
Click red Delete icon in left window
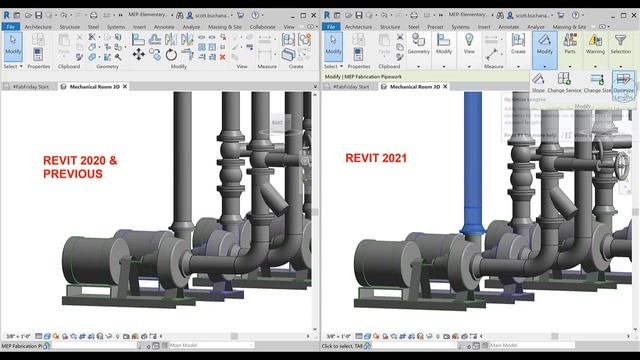click(x=222, y=57)
